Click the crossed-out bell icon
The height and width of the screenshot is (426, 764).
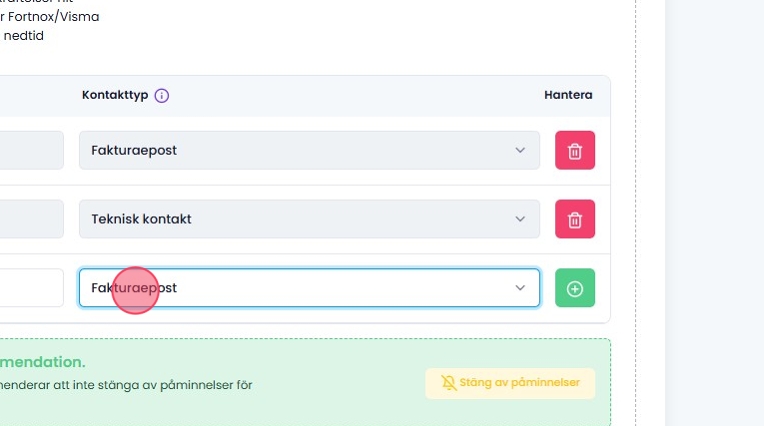coord(448,383)
